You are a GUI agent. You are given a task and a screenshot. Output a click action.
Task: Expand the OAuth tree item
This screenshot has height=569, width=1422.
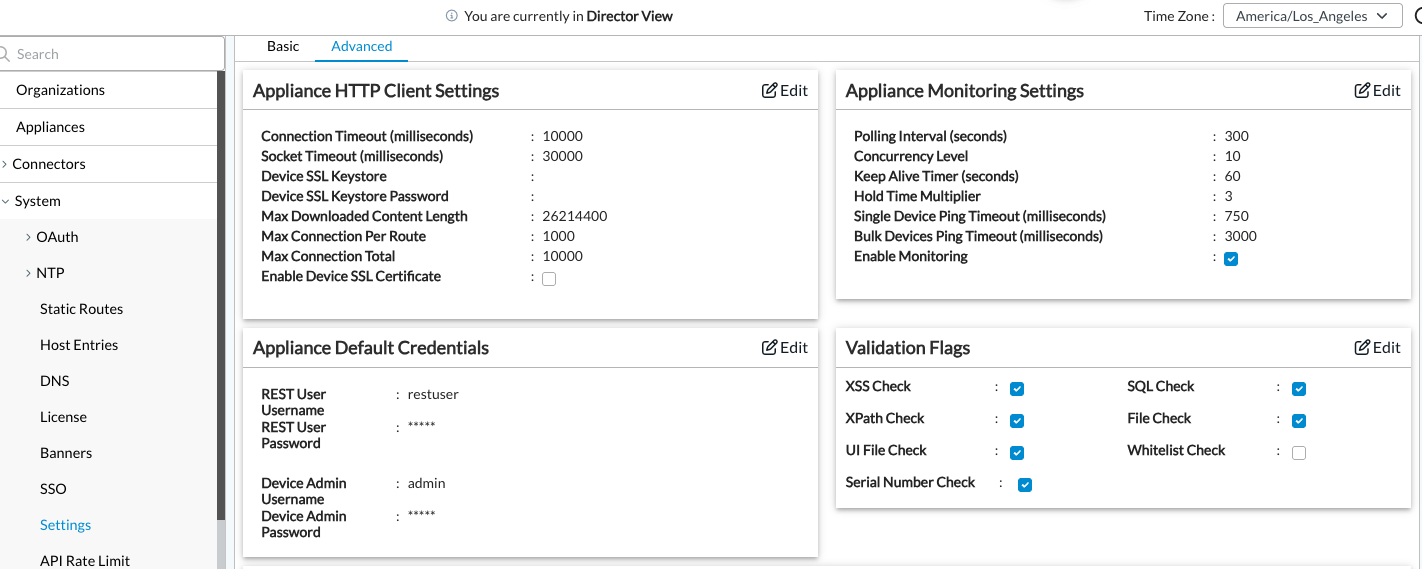(28, 237)
